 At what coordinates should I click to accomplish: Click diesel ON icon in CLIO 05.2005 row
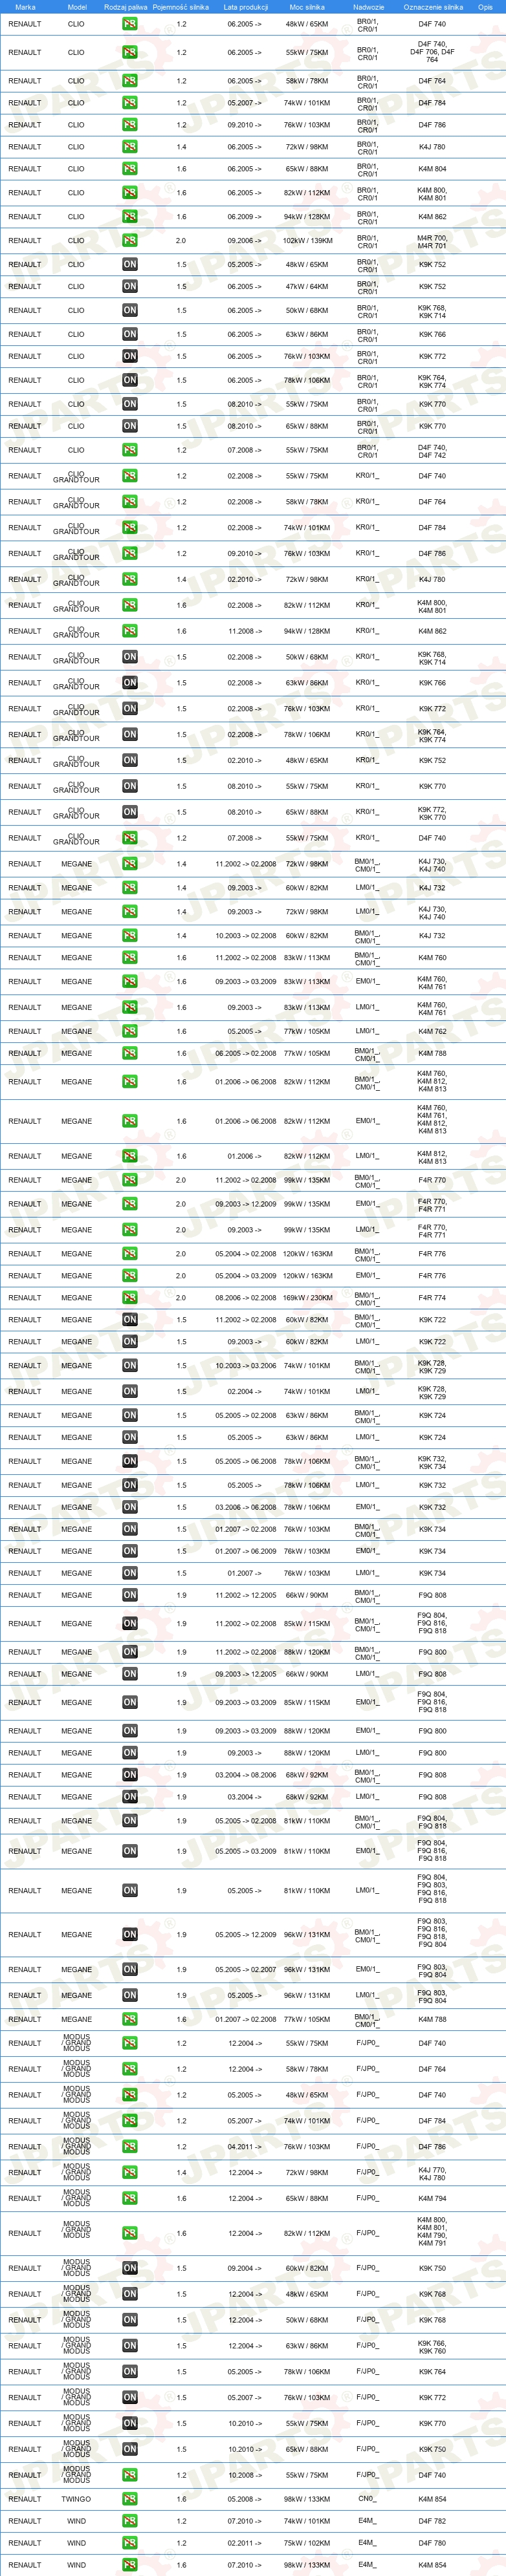(130, 265)
